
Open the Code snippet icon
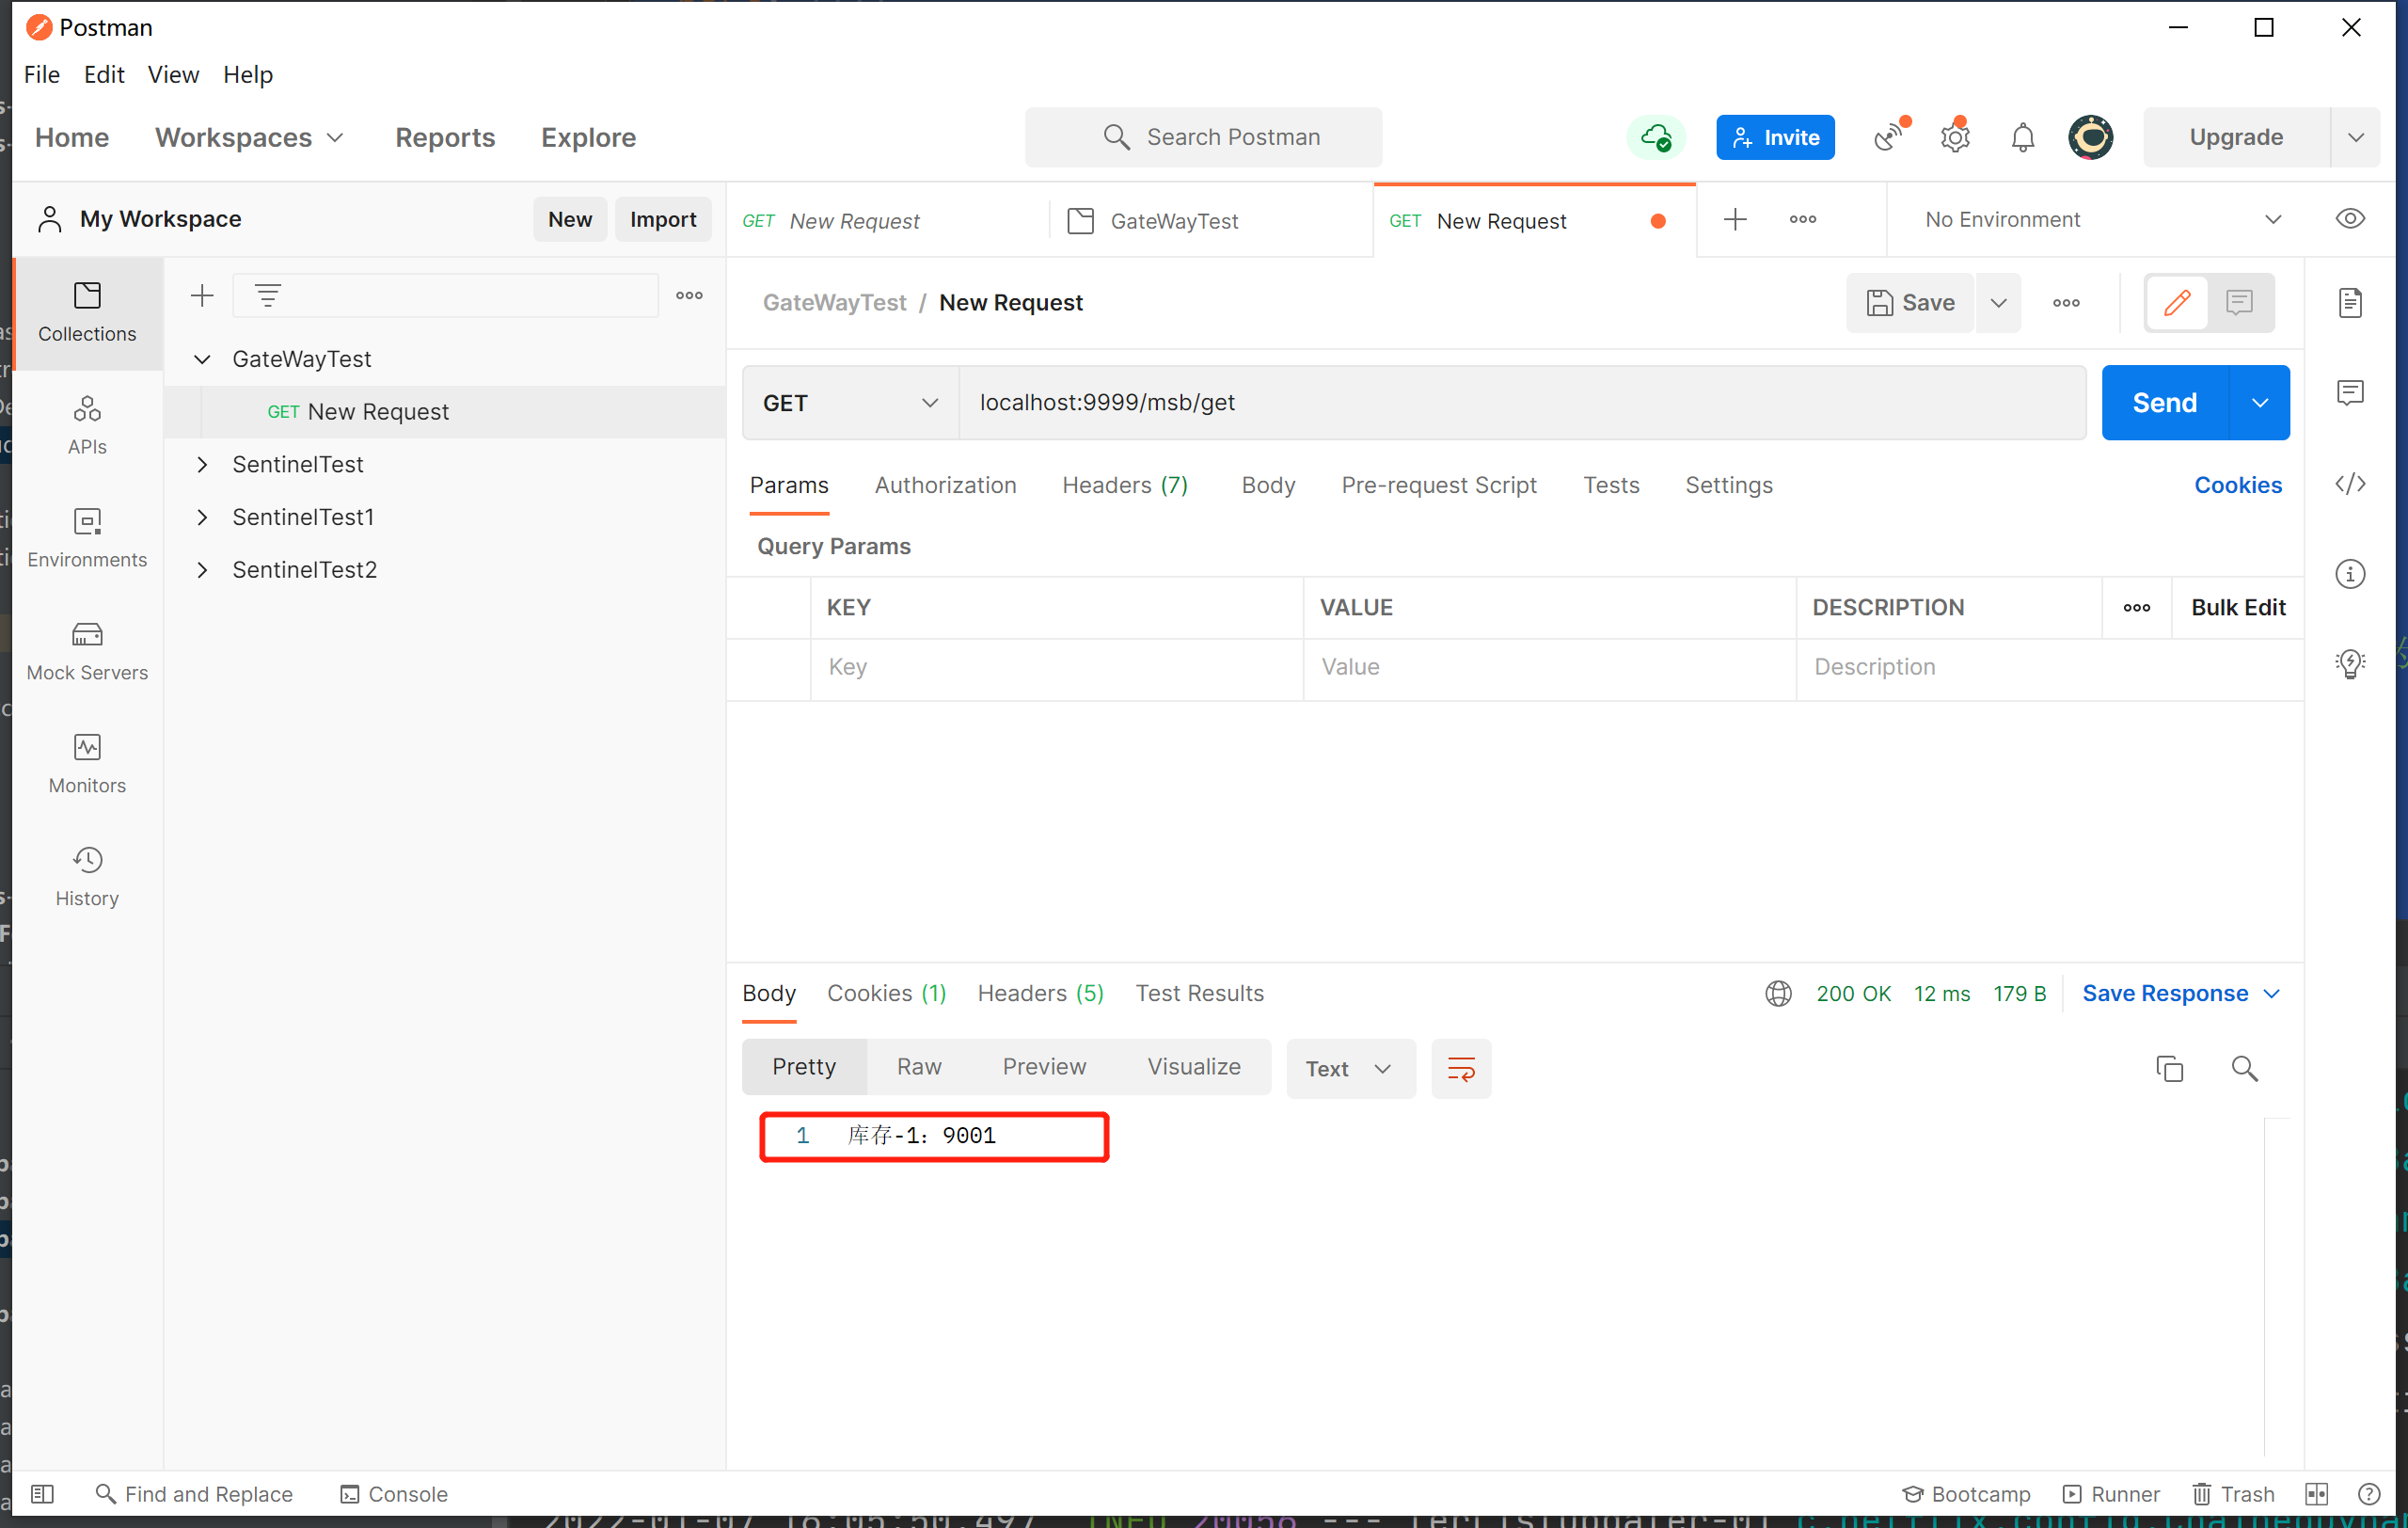pyautogui.click(x=2350, y=484)
